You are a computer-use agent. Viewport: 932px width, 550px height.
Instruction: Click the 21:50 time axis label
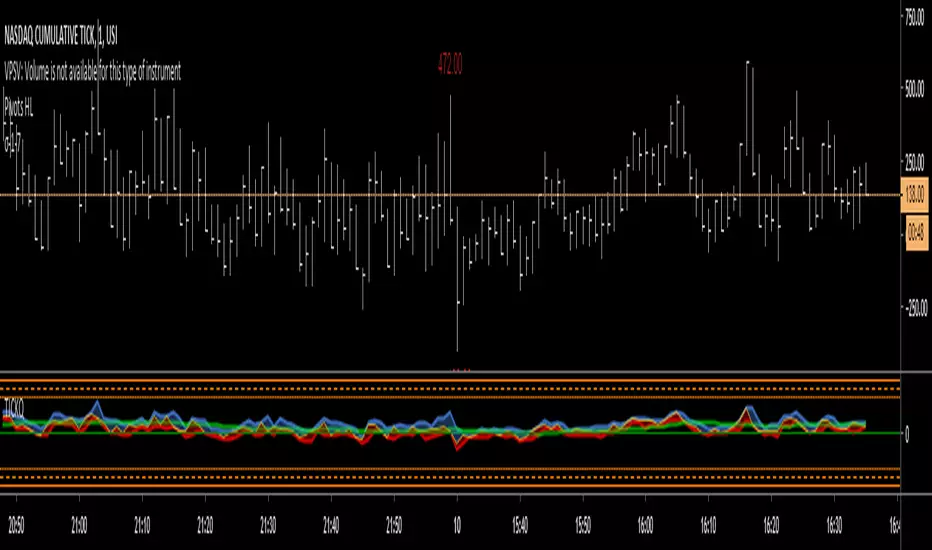pyautogui.click(x=394, y=526)
